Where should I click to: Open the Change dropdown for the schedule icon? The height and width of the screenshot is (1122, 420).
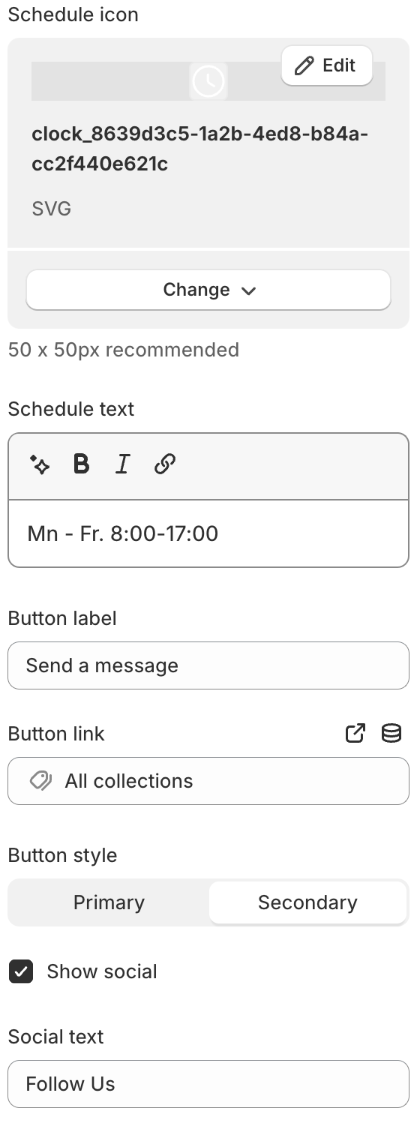click(208, 290)
